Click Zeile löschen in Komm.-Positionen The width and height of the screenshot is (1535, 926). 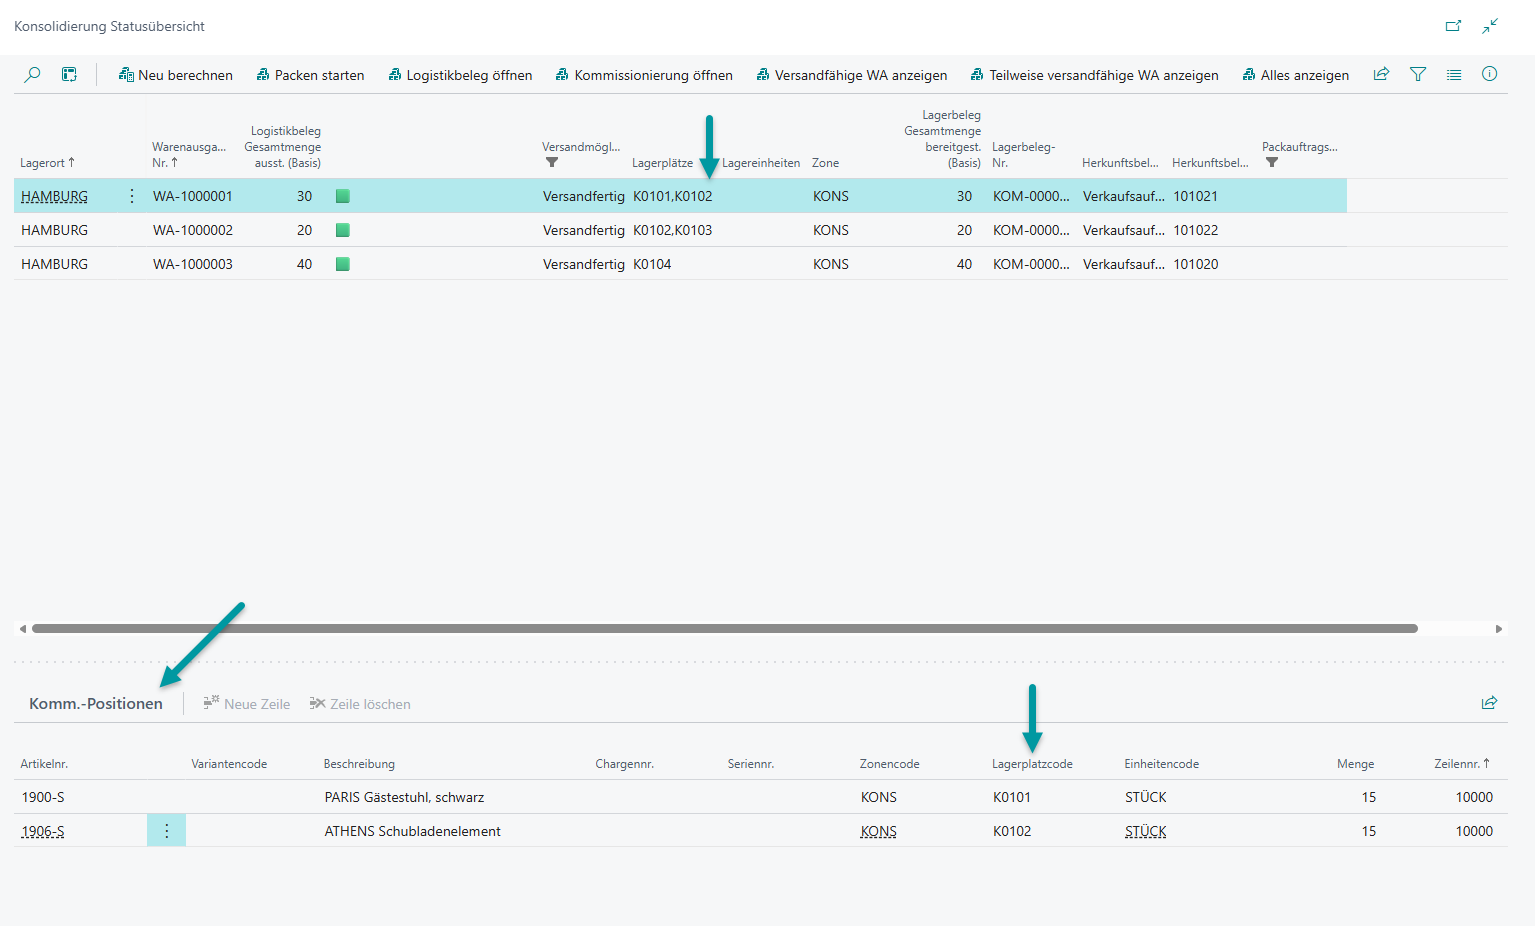[x=360, y=704]
